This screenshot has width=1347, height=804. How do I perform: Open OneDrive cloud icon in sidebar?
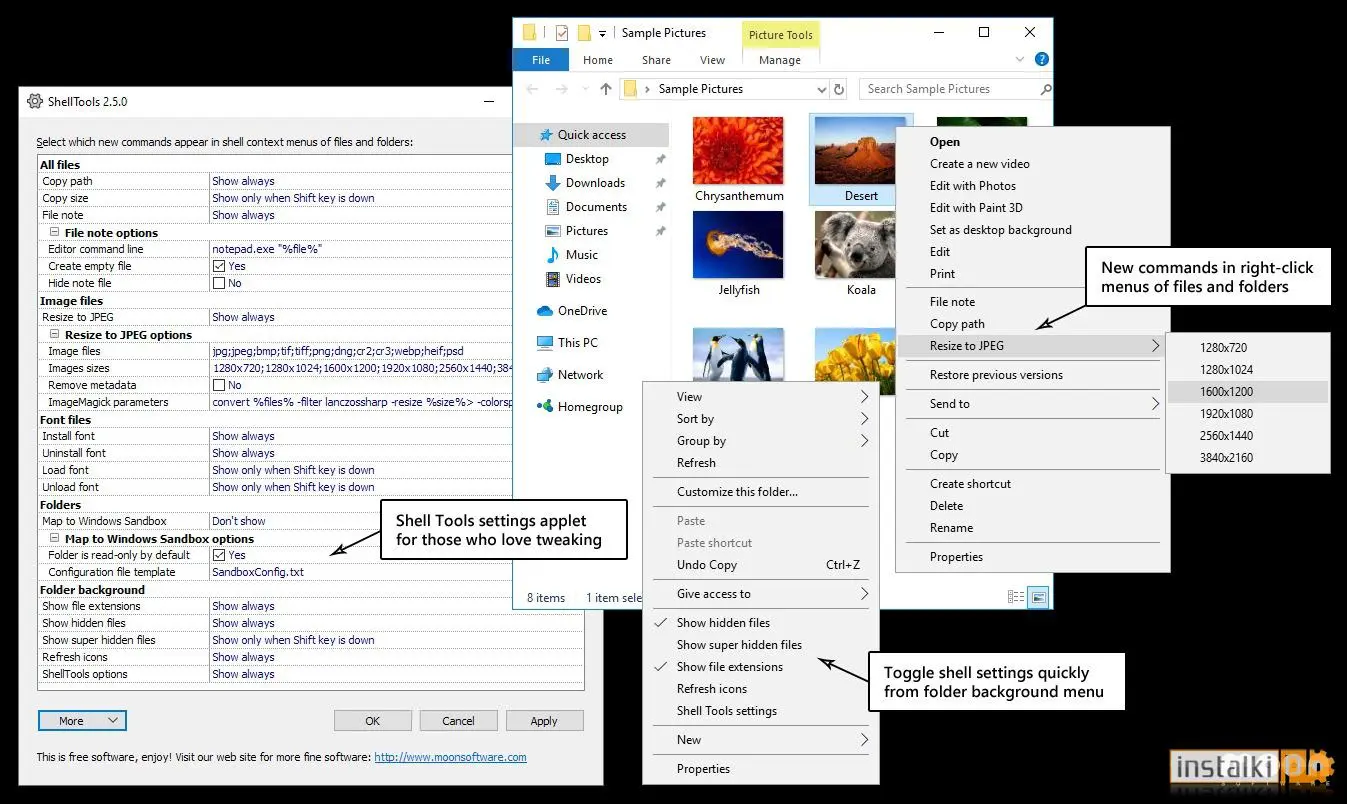545,311
